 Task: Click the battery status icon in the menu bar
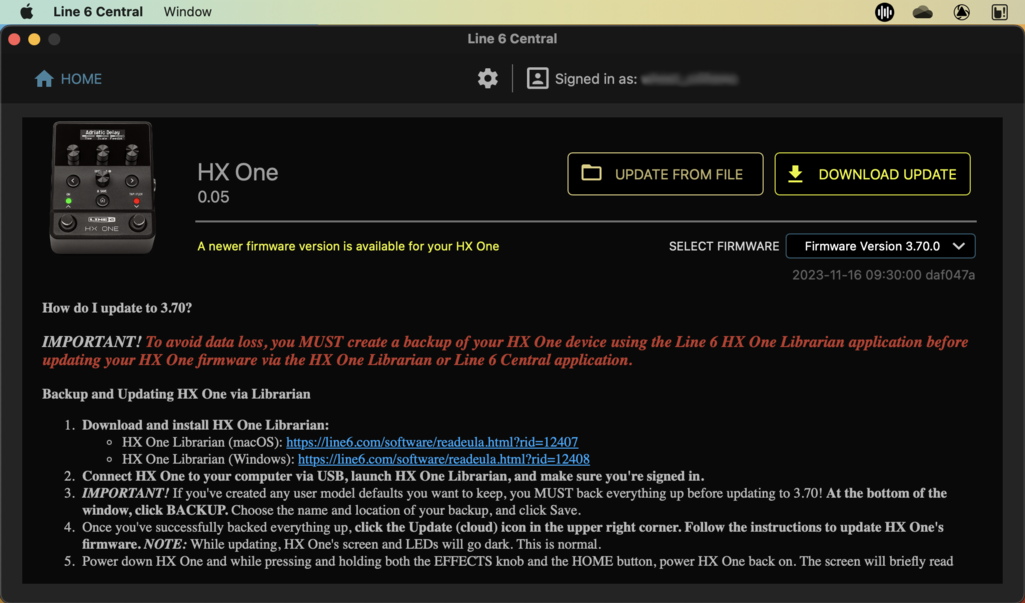click(x=996, y=11)
